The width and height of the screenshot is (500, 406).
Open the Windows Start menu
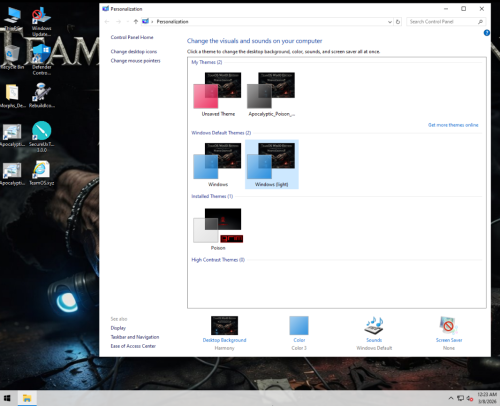(x=7, y=398)
